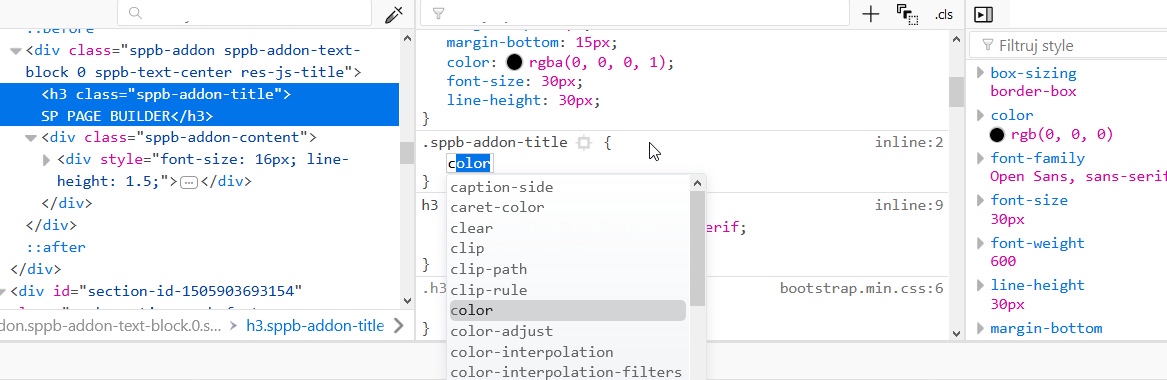
Task: Click the property name being edited: color
Action: [470, 164]
